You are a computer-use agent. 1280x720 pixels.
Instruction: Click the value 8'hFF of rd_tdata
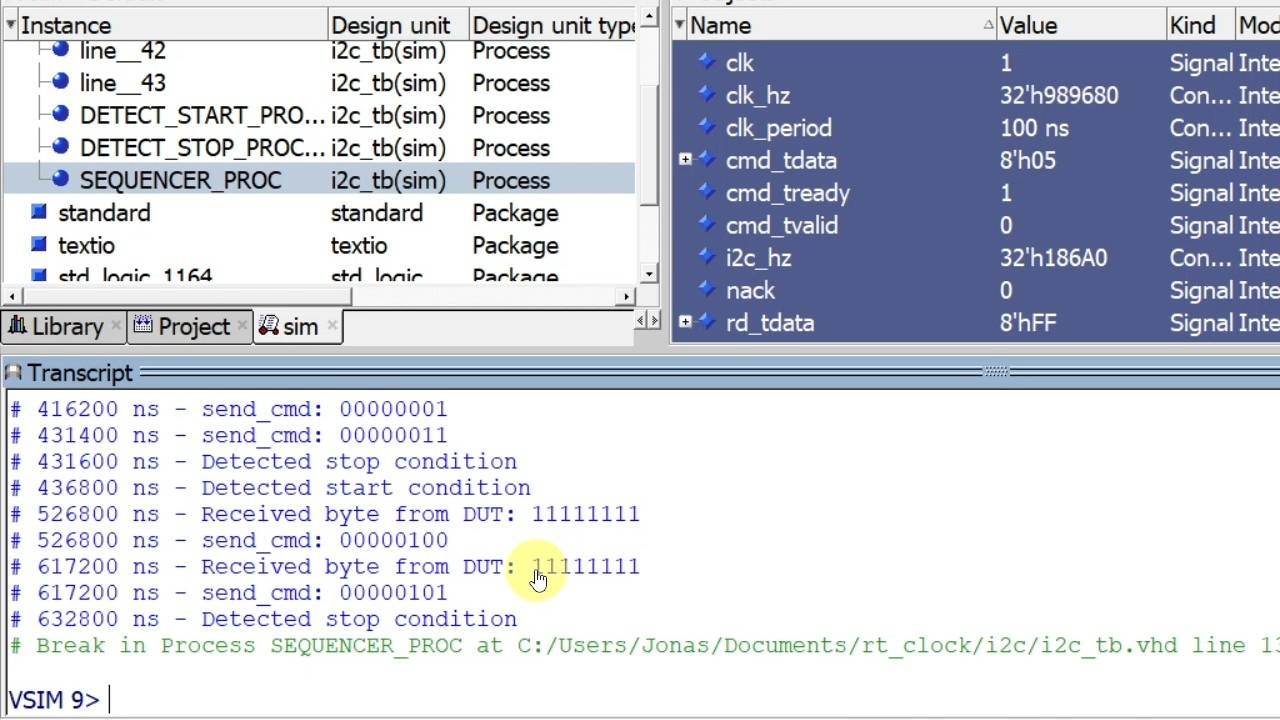pyautogui.click(x=1027, y=322)
